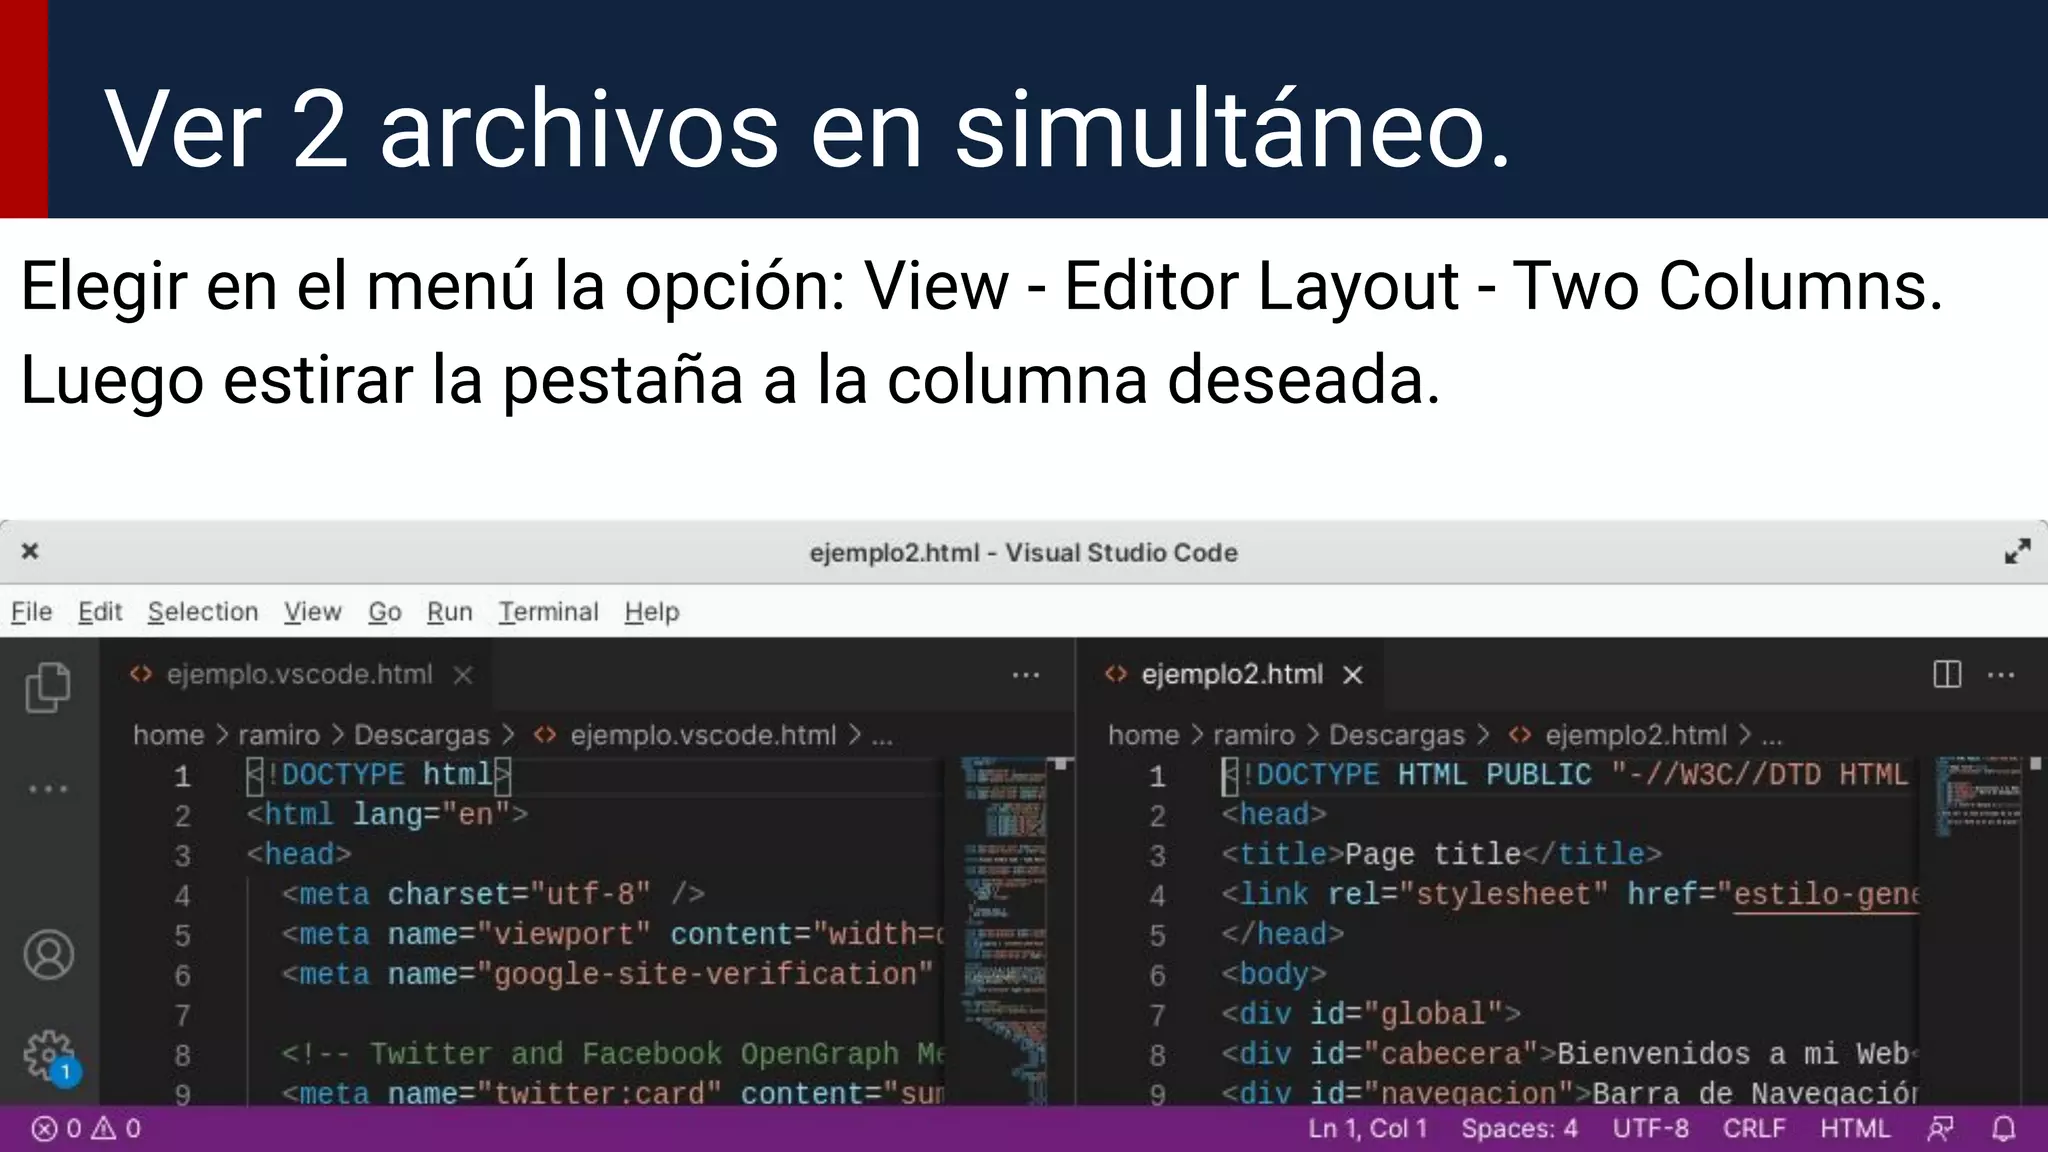
Task: Click ejemplo2.html breadcrumb item
Action: coord(1618,735)
